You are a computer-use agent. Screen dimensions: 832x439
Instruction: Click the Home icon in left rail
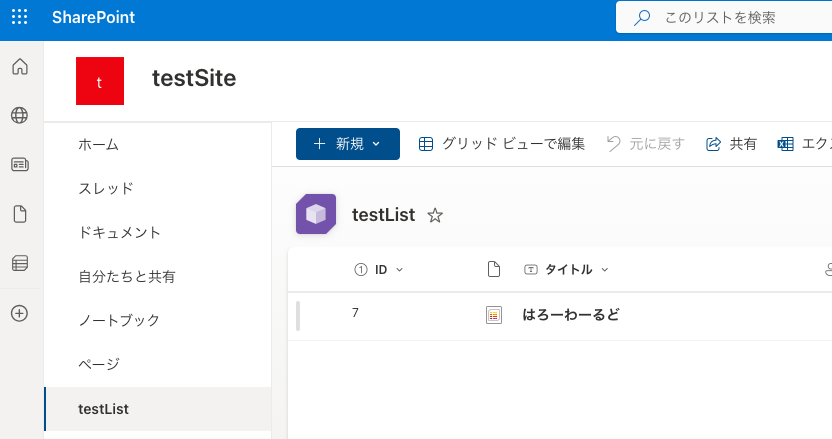coord(19,67)
